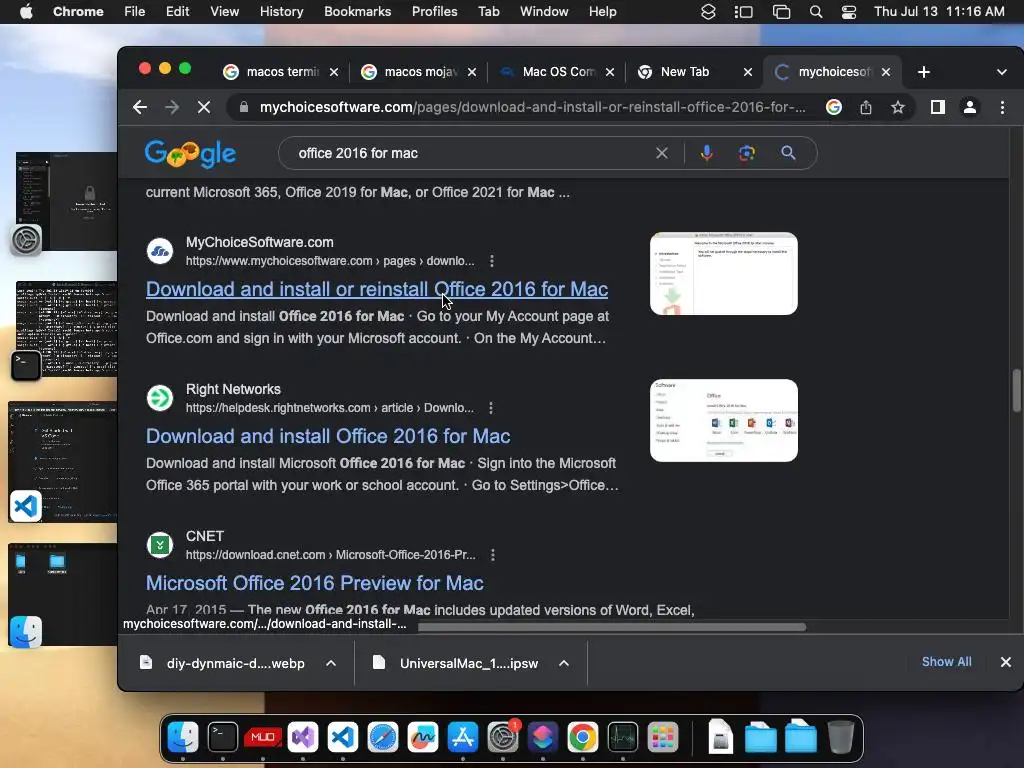The height and width of the screenshot is (768, 1024).
Task: Click the Google logo
Action: pos(190,153)
